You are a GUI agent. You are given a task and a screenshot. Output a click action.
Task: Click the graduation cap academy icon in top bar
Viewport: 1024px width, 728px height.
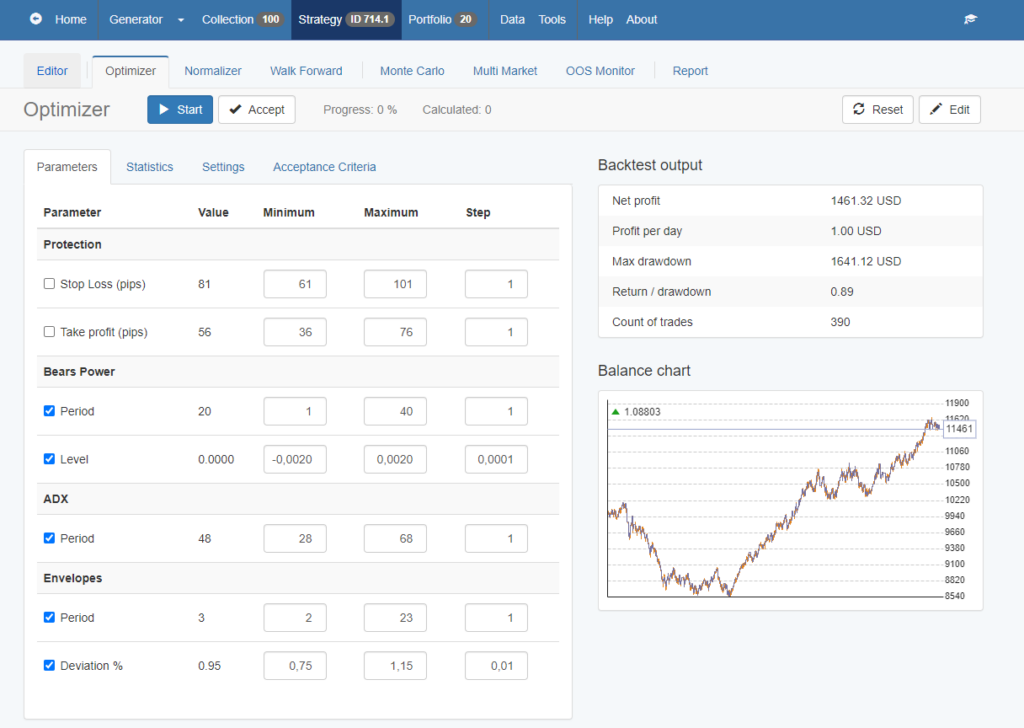tap(969, 19)
